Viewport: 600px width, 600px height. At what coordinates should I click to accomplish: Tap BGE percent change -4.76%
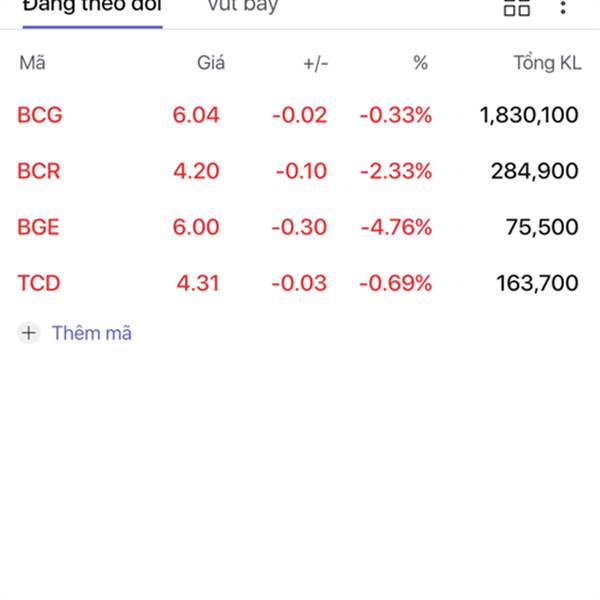coord(396,227)
